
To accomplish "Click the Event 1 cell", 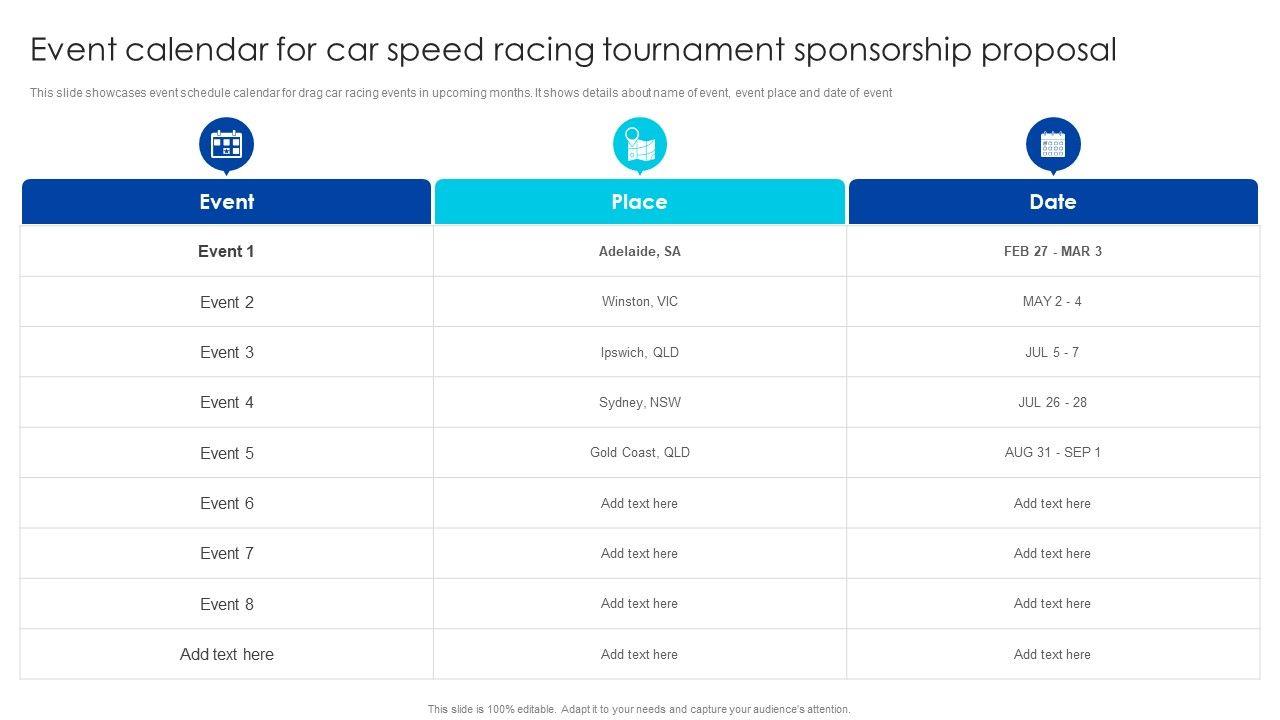I will [226, 251].
